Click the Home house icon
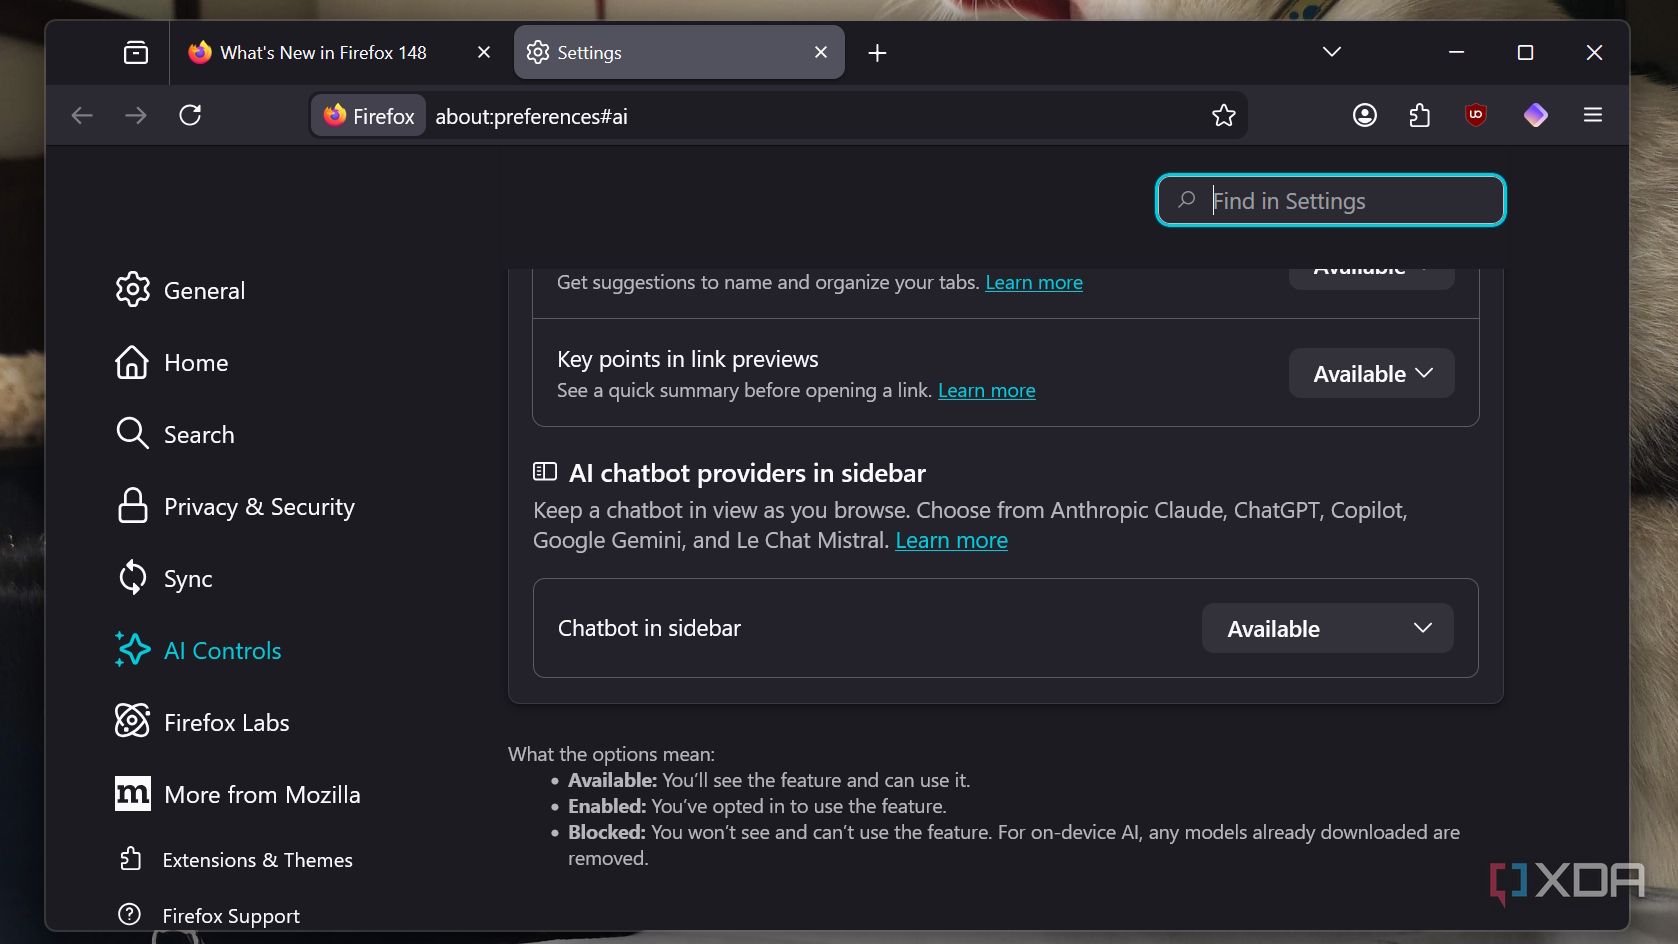 pyautogui.click(x=132, y=362)
